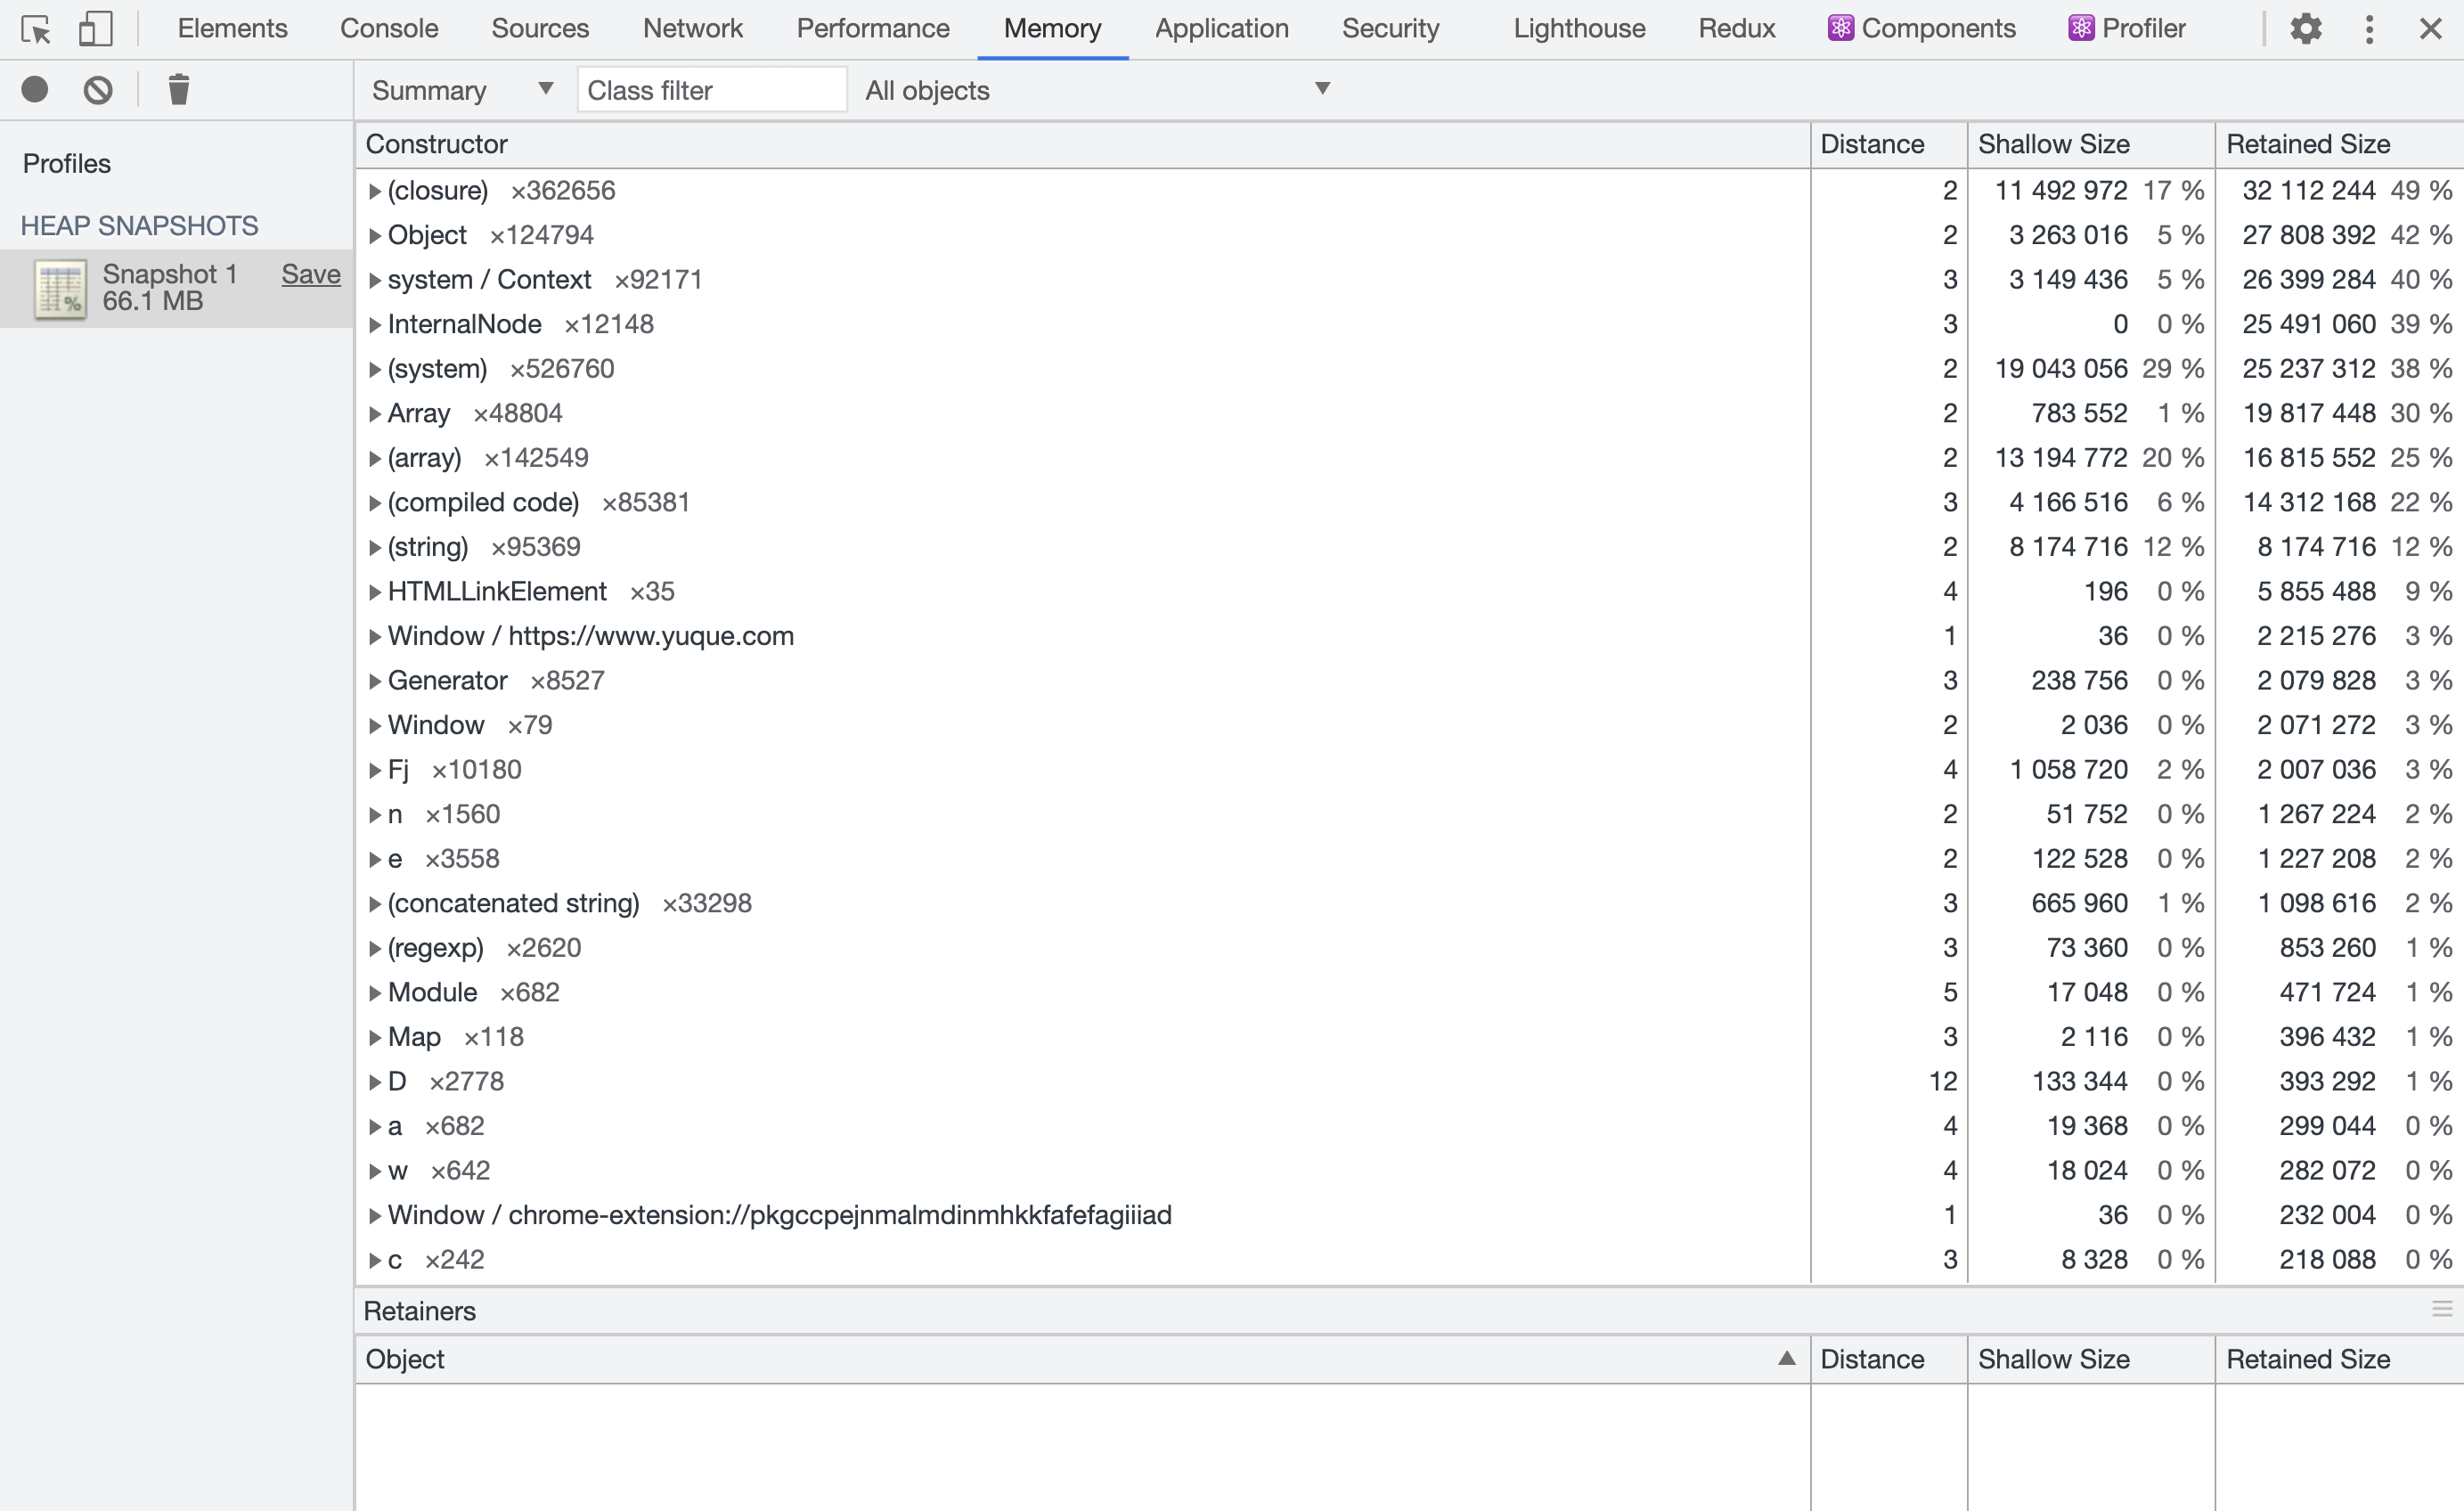Open the All objects filter dropdown
The width and height of the screenshot is (2464, 1511).
coord(1097,90)
